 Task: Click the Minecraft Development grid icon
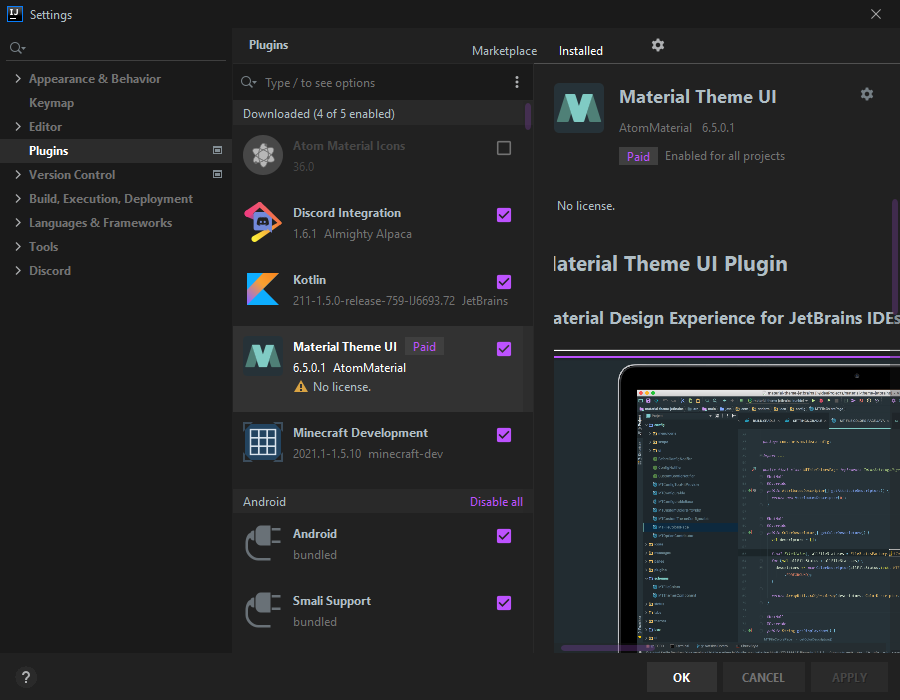(x=263, y=442)
